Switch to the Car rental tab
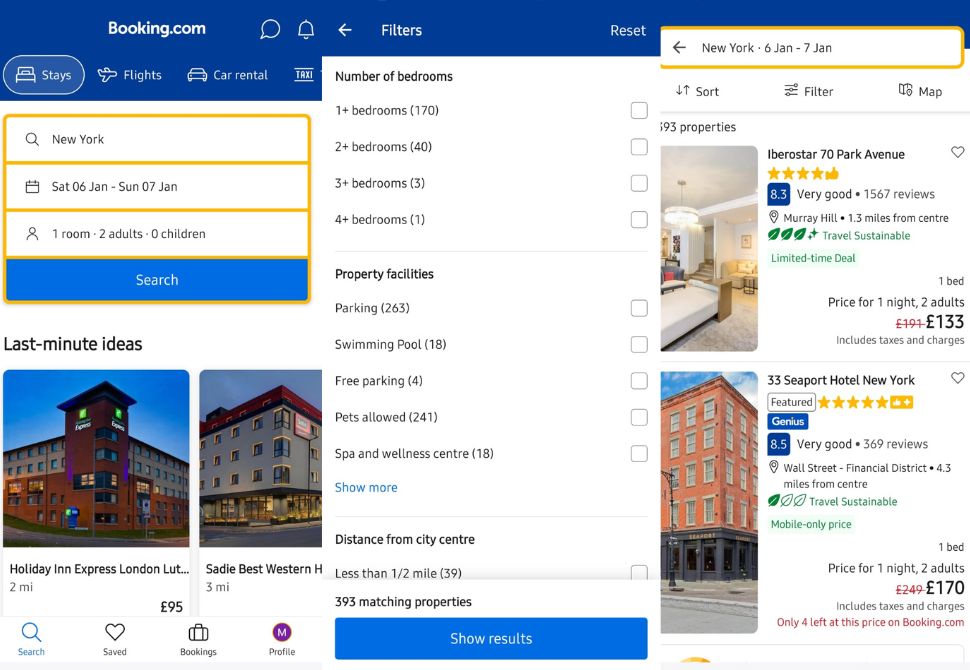The image size is (970, 670). tap(228, 75)
